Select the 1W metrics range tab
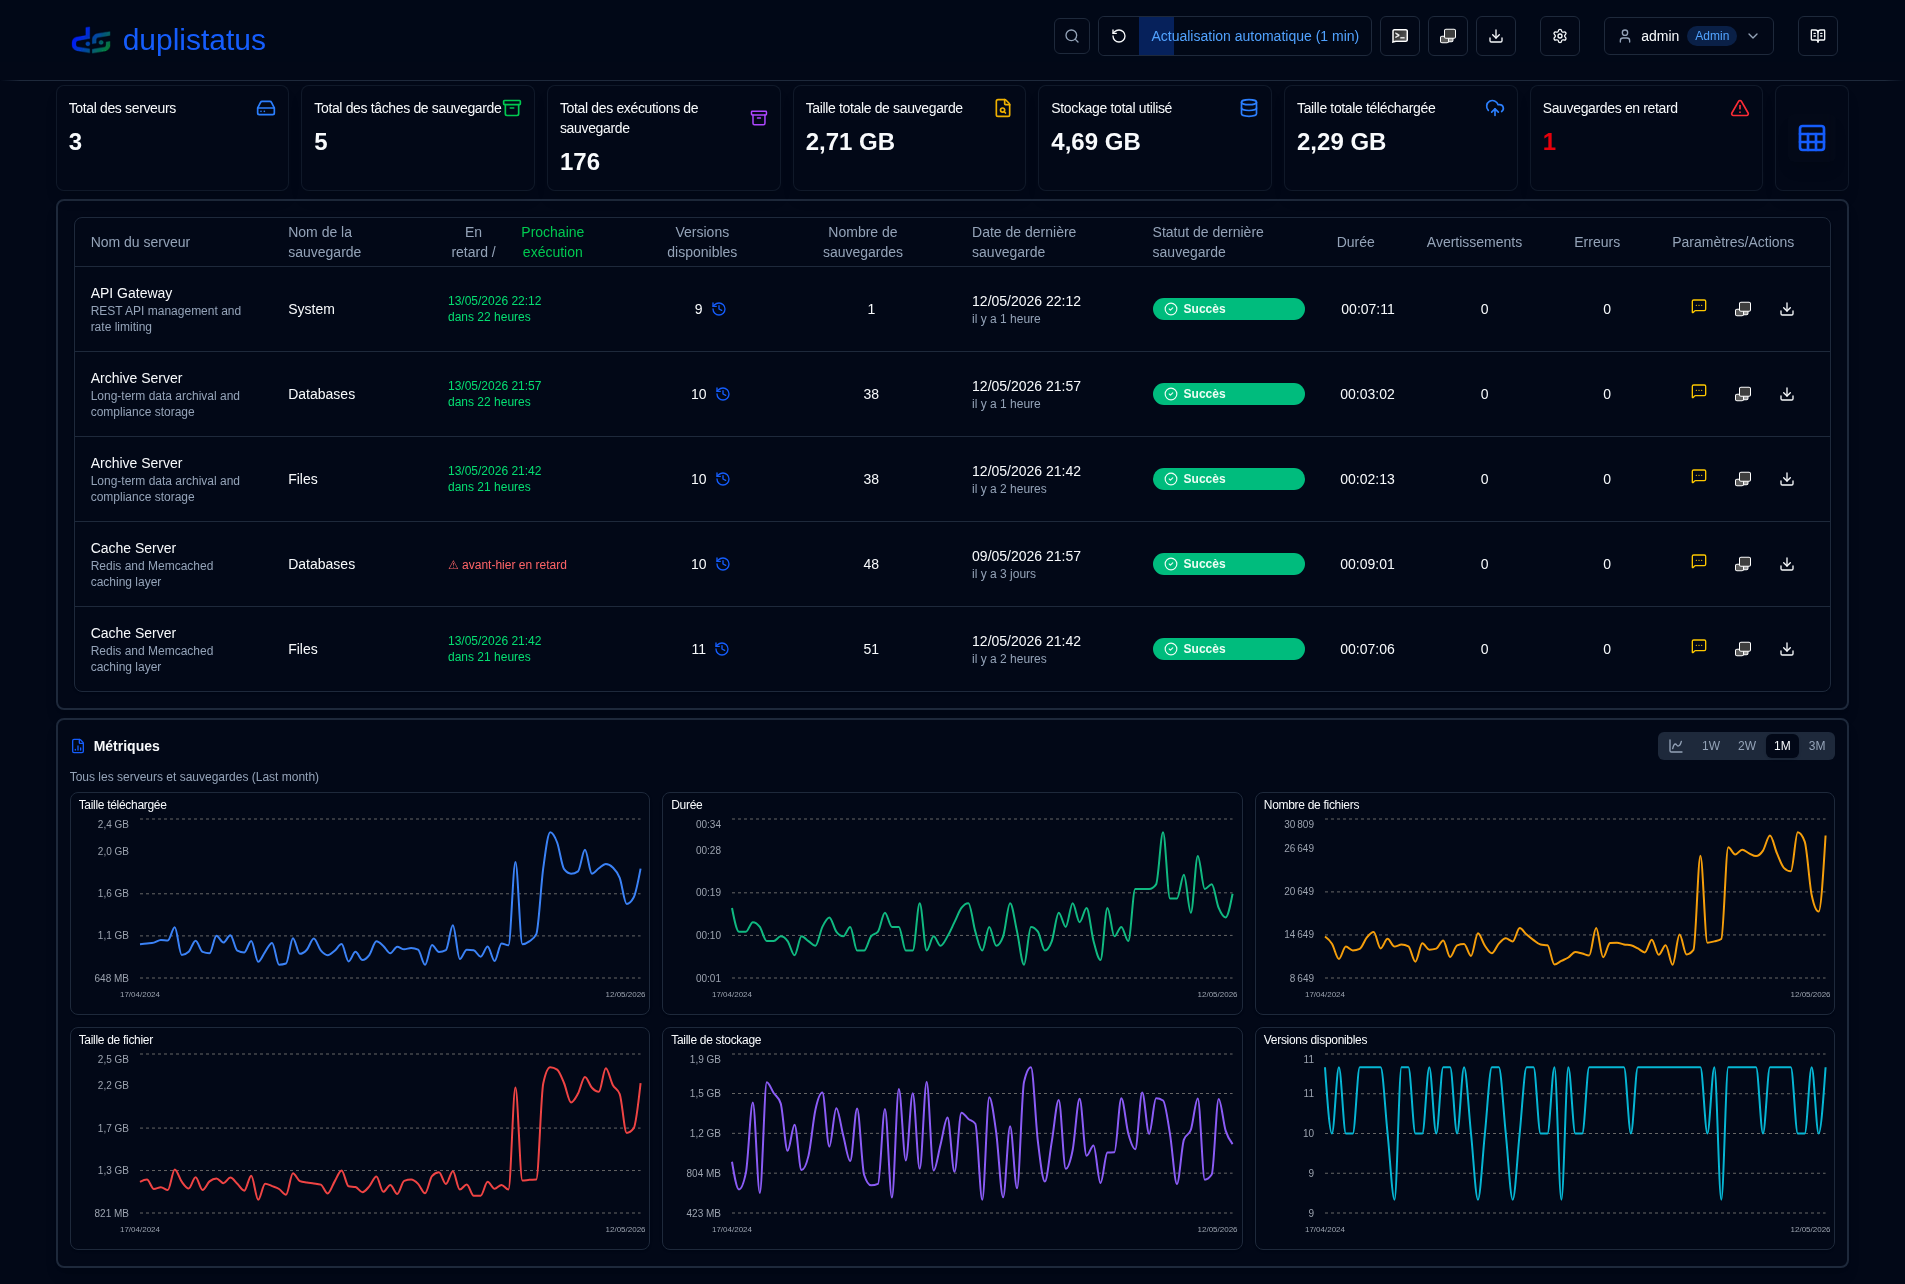The image size is (1905, 1284). click(x=1711, y=746)
